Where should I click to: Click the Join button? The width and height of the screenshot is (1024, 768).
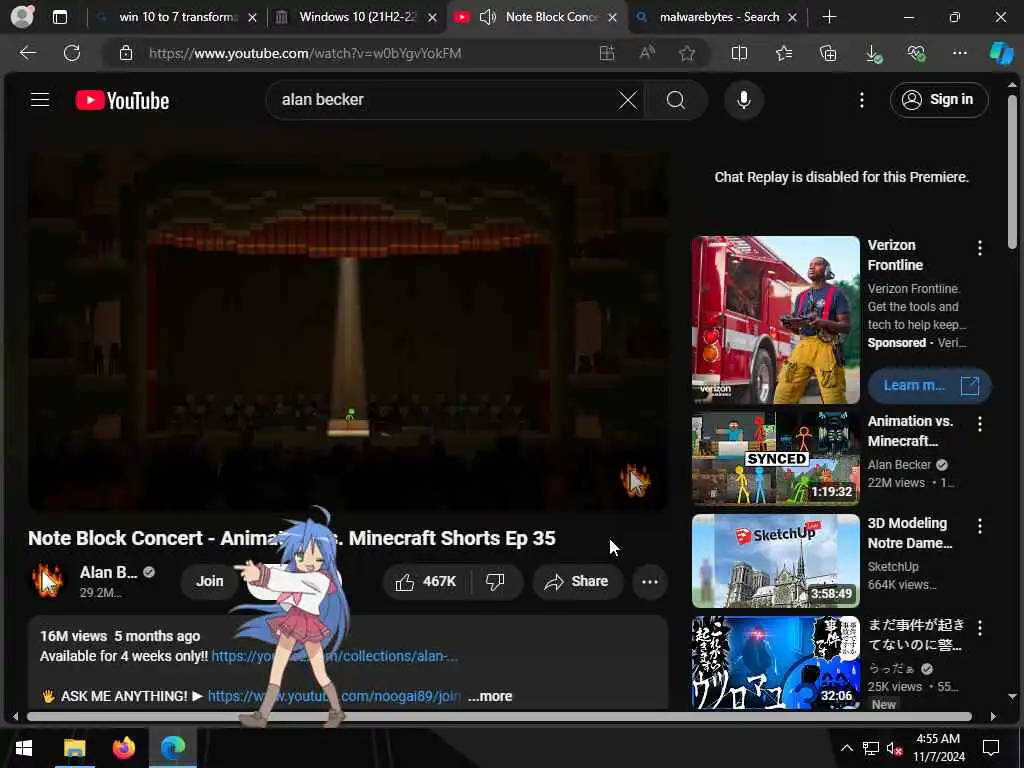tap(210, 581)
